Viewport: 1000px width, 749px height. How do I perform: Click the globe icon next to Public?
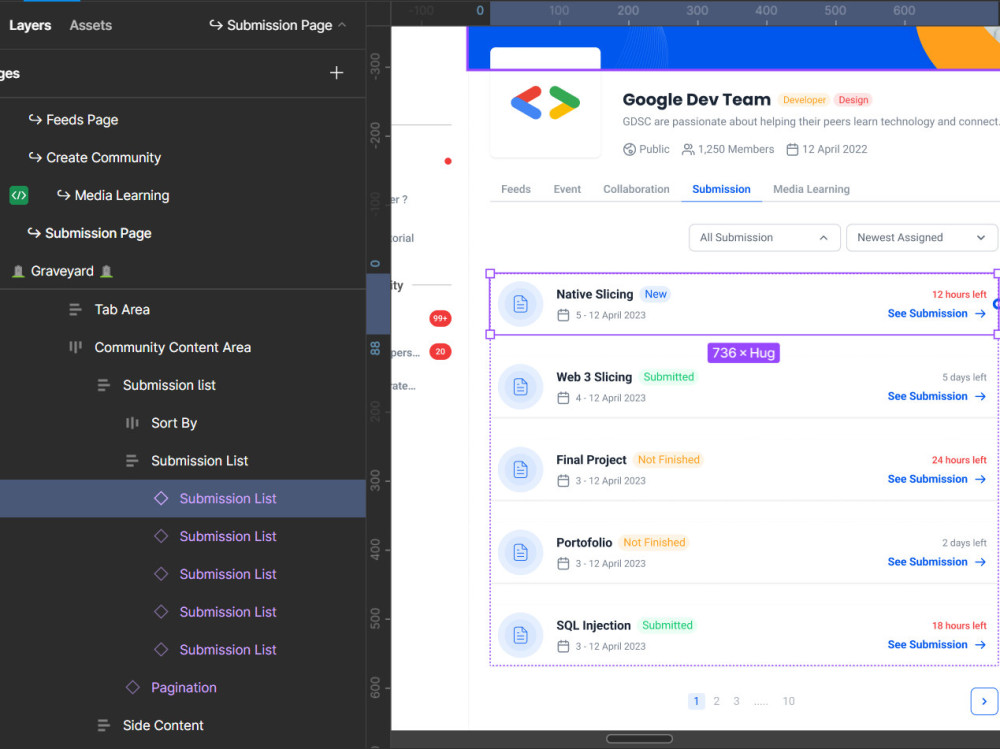pos(629,149)
